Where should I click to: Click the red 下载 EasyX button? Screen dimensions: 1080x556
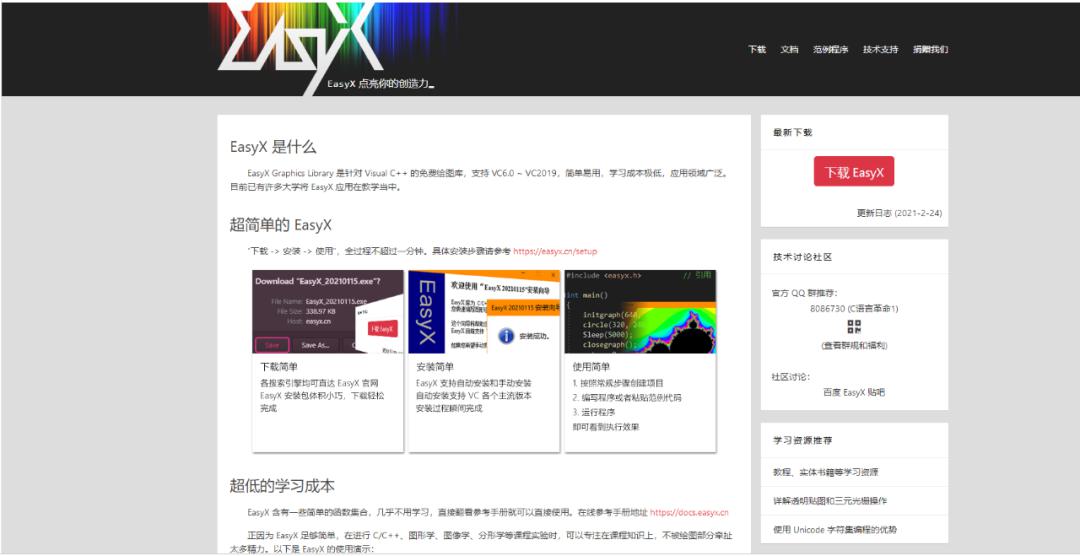[x=854, y=172]
